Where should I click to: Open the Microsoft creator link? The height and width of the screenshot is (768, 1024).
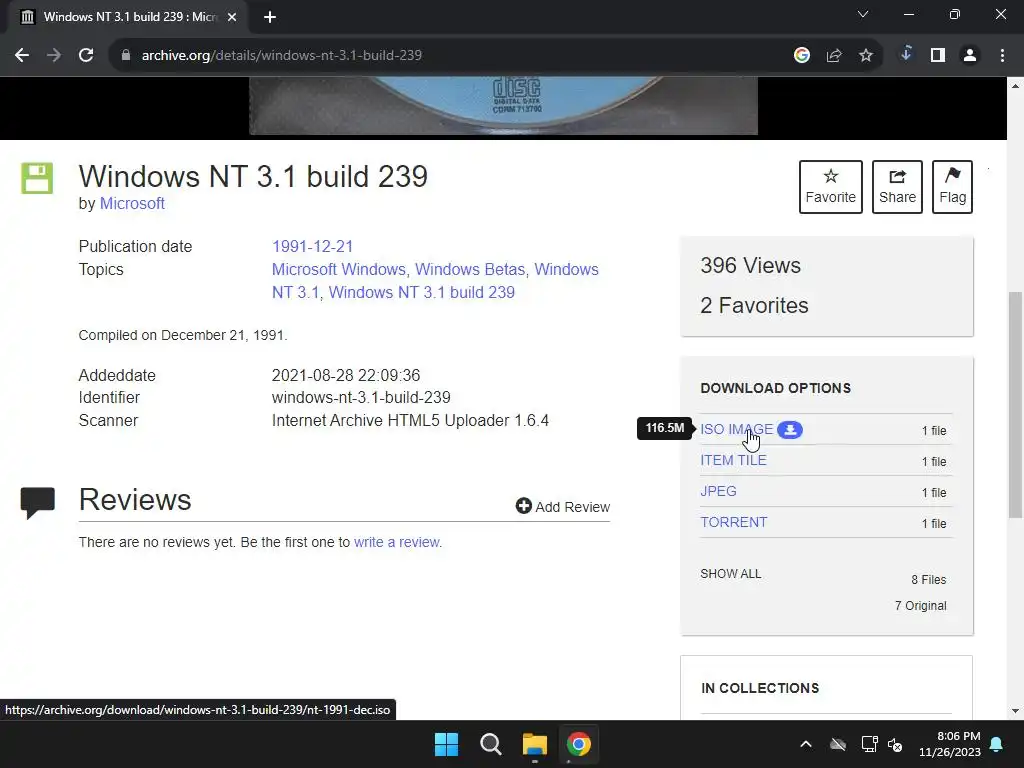(132, 204)
